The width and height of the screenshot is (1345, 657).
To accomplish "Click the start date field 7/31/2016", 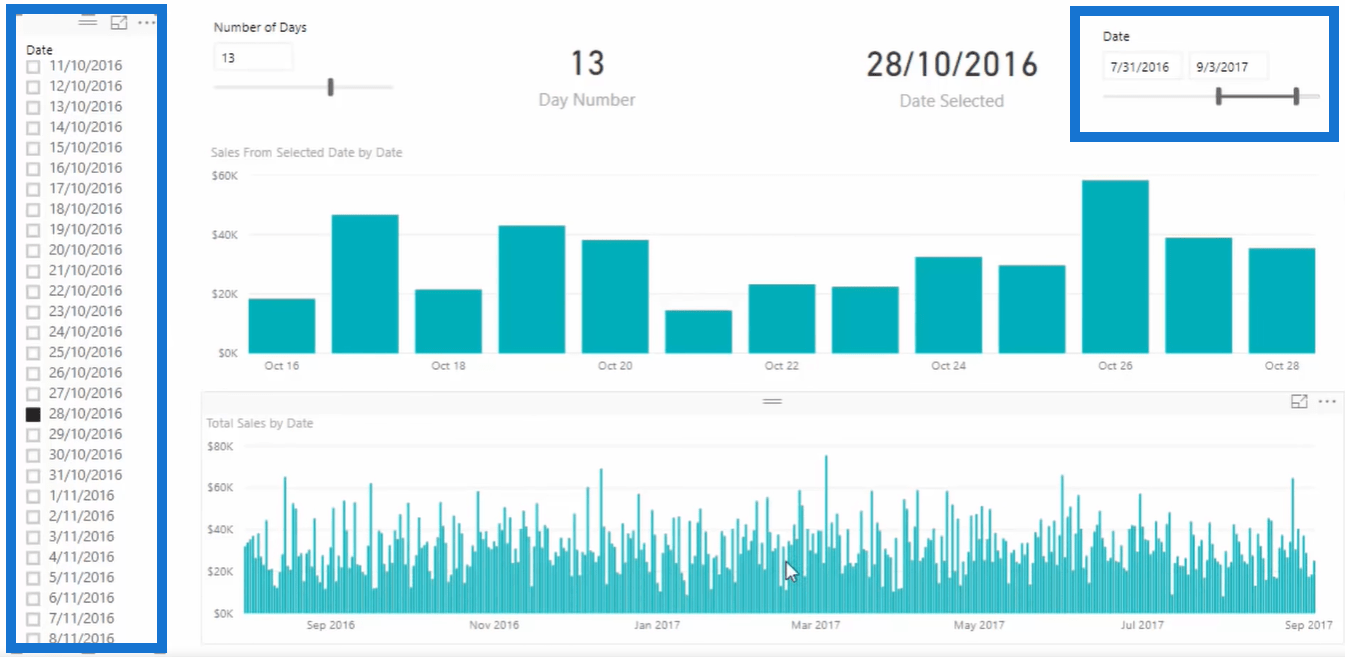I will pyautogui.click(x=1143, y=67).
